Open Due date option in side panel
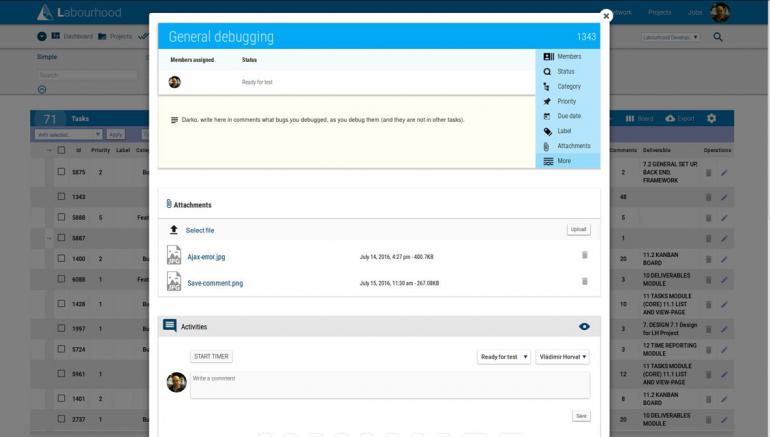The height and width of the screenshot is (437, 770). click(569, 116)
